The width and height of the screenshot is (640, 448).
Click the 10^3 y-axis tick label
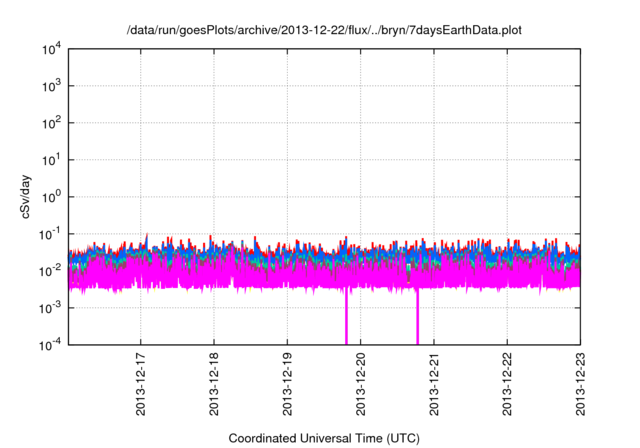(x=52, y=86)
